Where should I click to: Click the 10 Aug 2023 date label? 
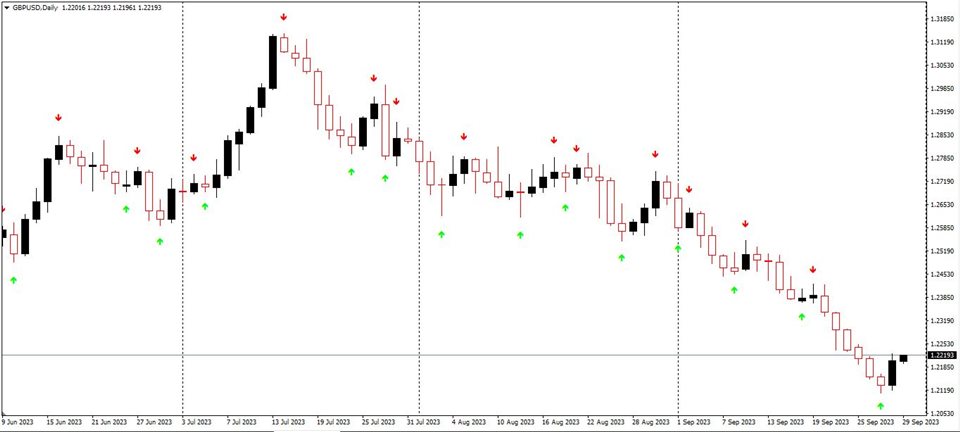click(x=516, y=422)
